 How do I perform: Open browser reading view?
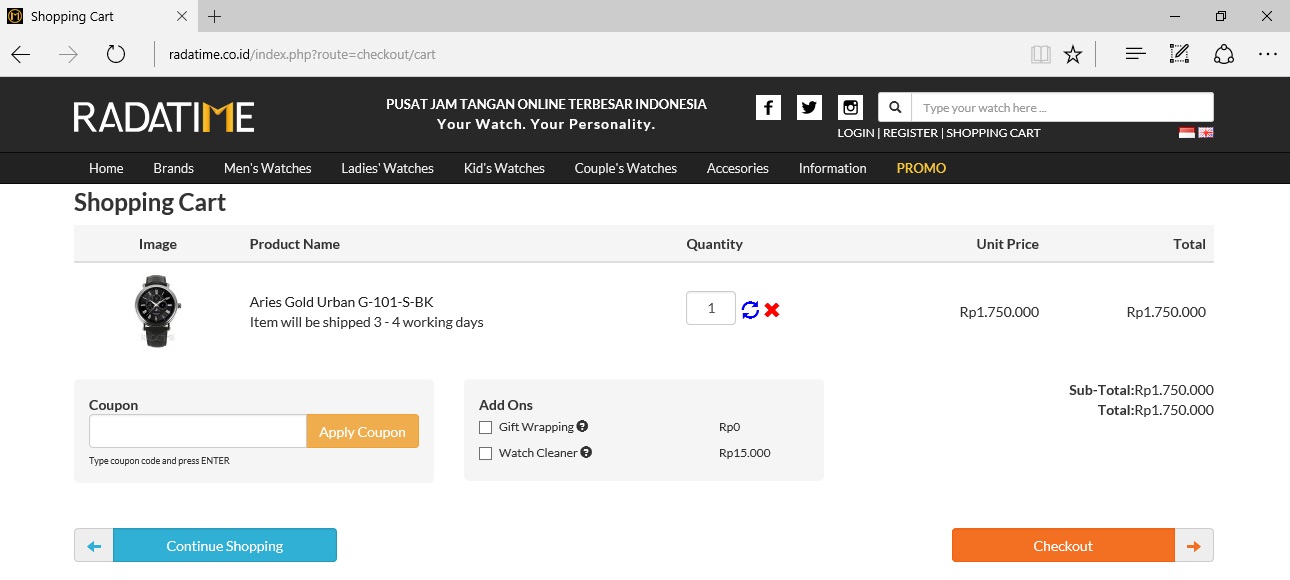[x=1041, y=54]
